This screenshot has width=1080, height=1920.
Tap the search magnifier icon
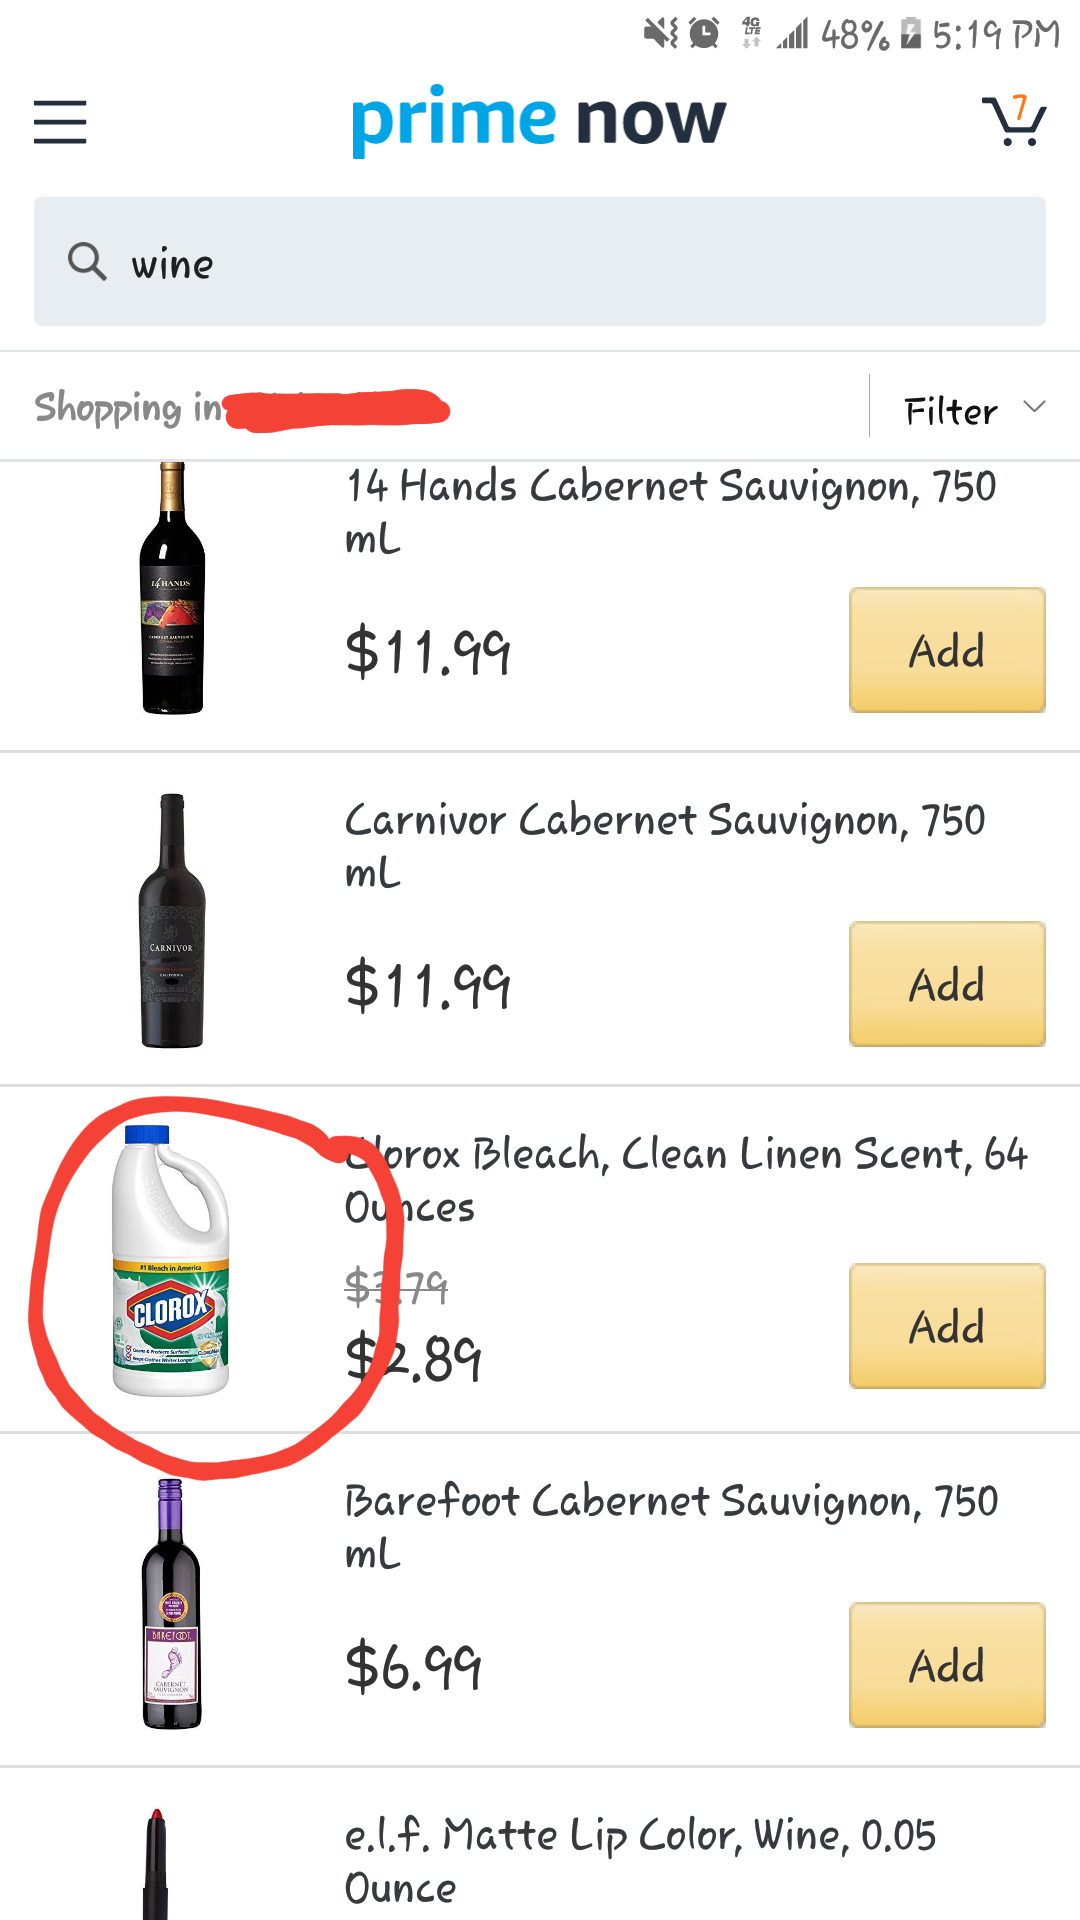pyautogui.click(x=87, y=262)
